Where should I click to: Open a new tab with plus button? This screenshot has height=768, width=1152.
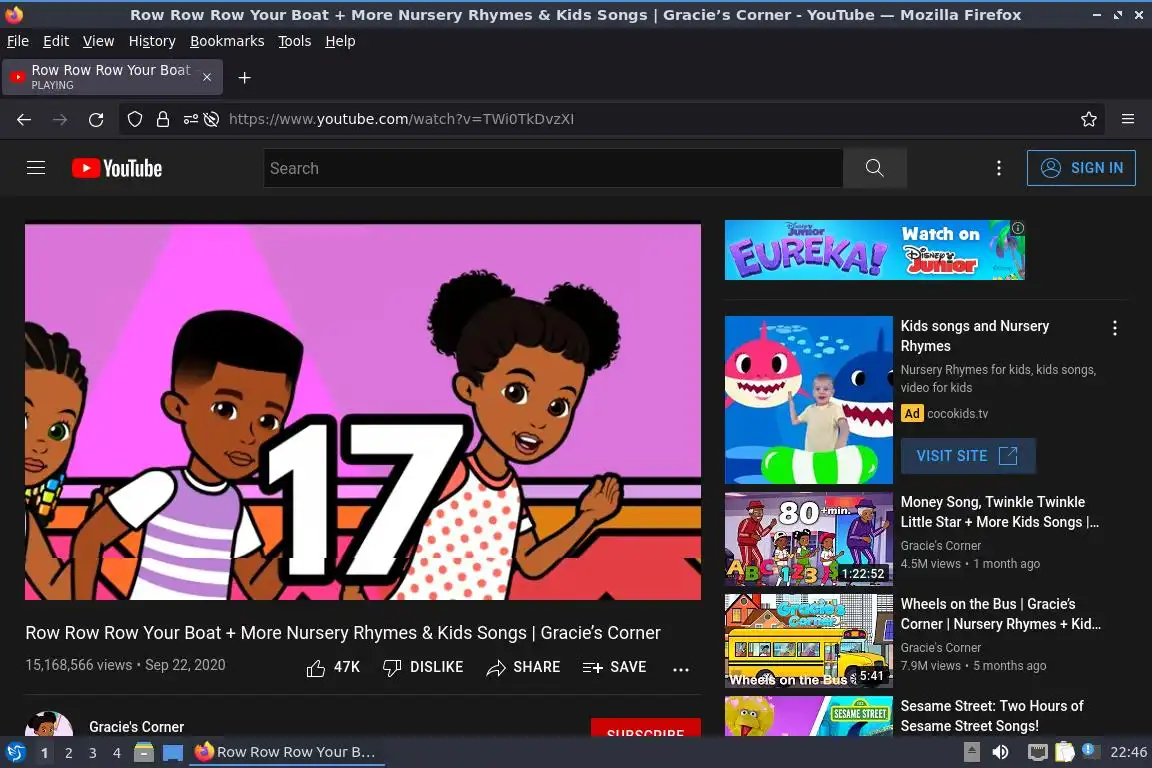(x=245, y=78)
